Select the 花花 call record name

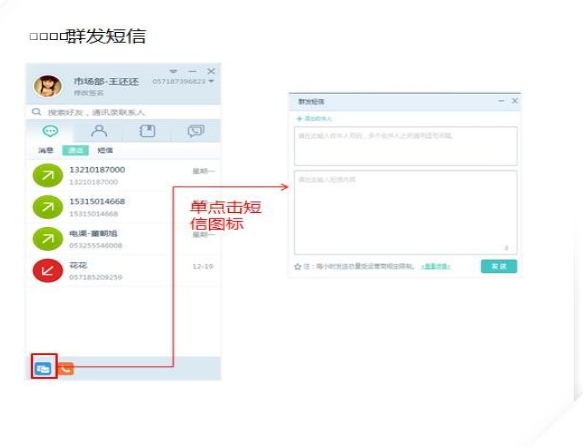pyautogui.click(x=78, y=265)
